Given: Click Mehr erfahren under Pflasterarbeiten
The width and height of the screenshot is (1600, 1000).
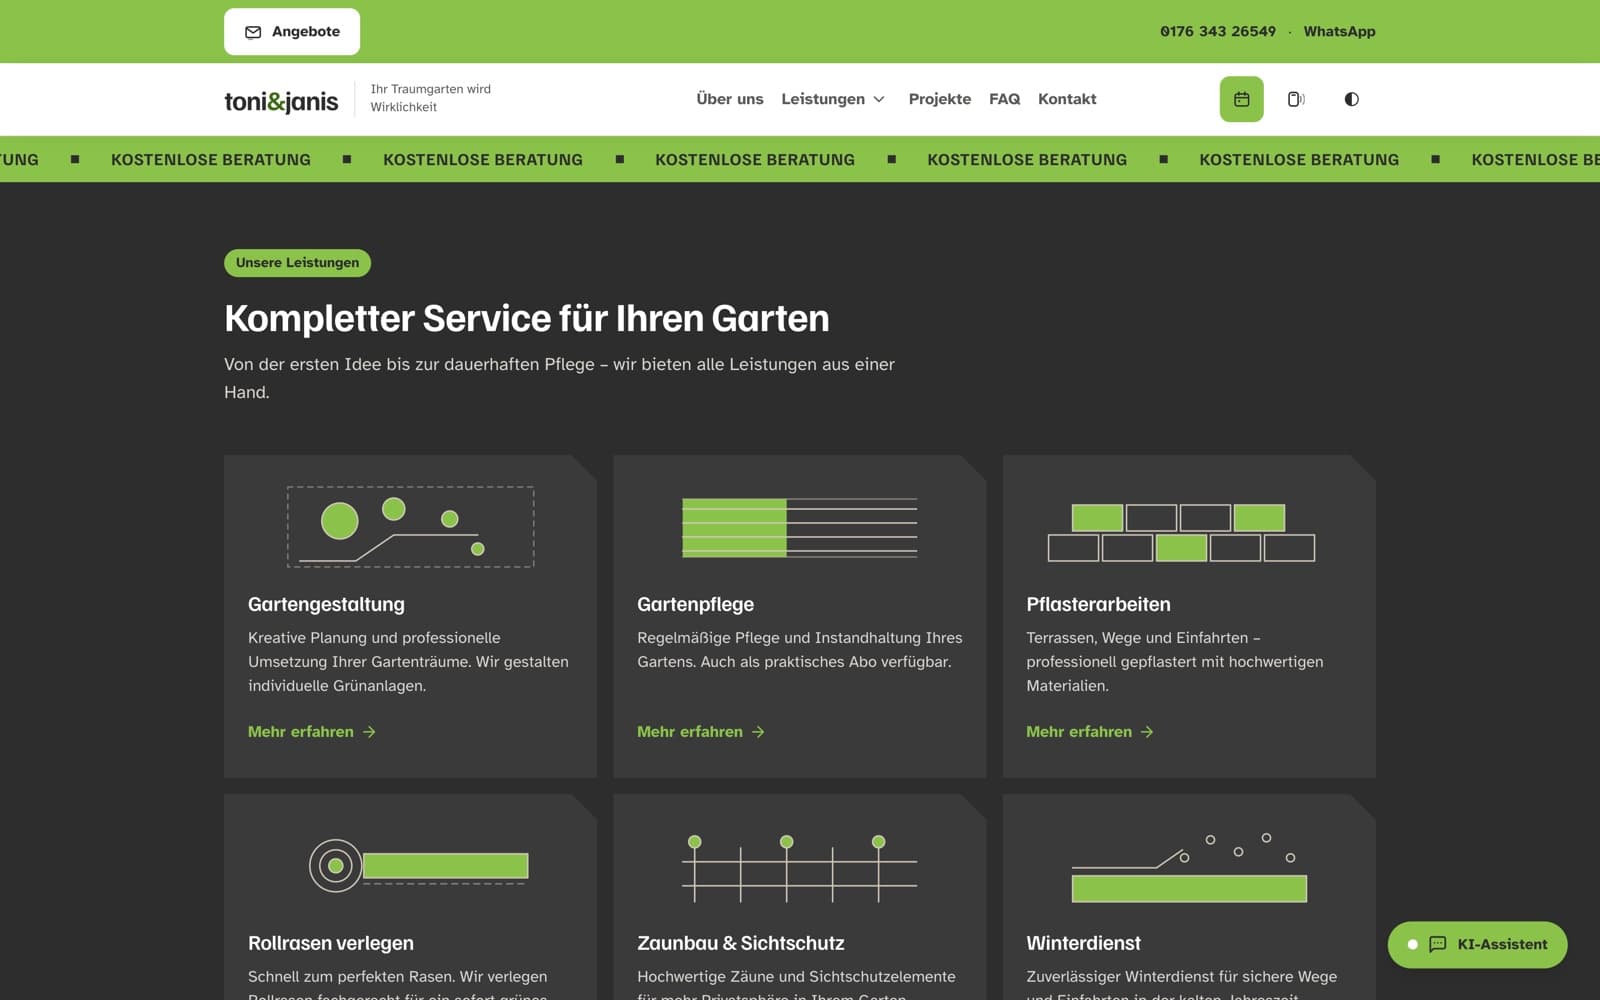Looking at the screenshot, I should tap(1090, 732).
